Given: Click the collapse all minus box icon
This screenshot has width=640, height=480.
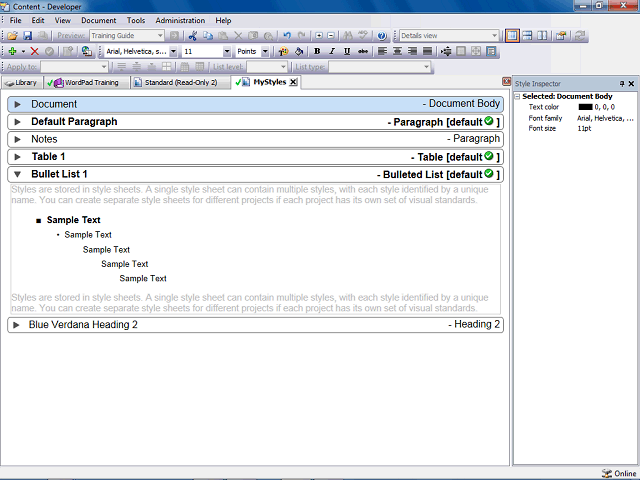Looking at the screenshot, I should tap(331, 36).
